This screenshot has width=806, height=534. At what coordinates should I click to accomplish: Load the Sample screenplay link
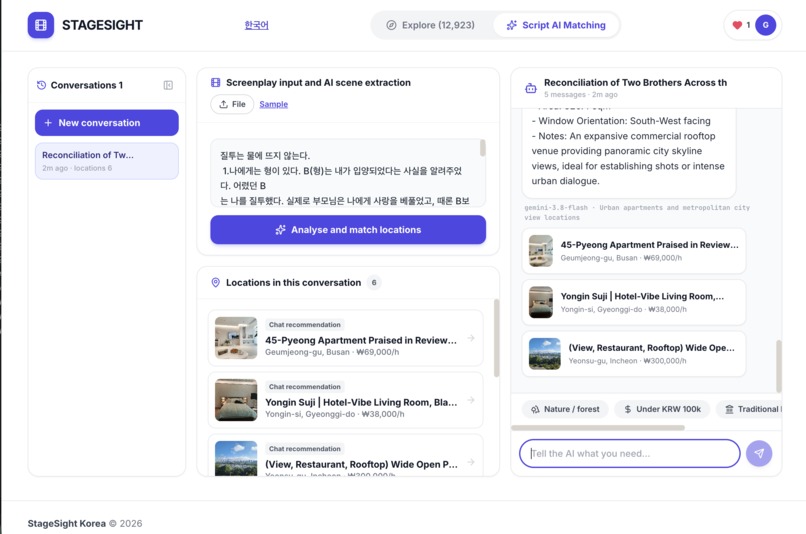pos(273,104)
